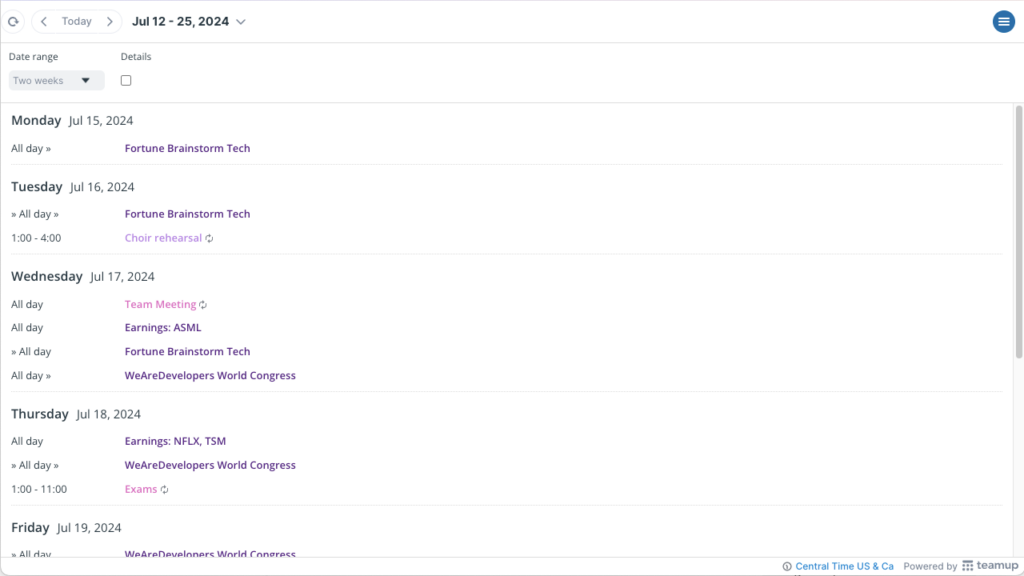Screen dimensions: 1024x576
Task: Open the Two weeks date range dropdown
Action: [x=56, y=80]
